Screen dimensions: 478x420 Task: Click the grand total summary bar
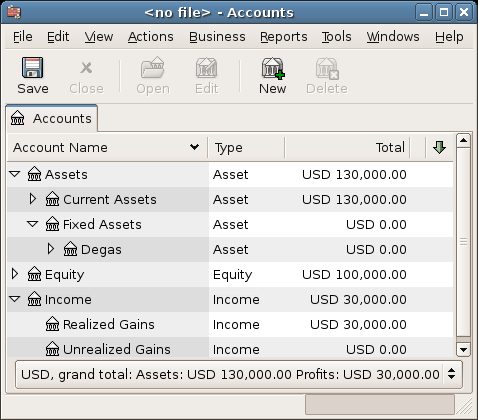tap(239, 374)
